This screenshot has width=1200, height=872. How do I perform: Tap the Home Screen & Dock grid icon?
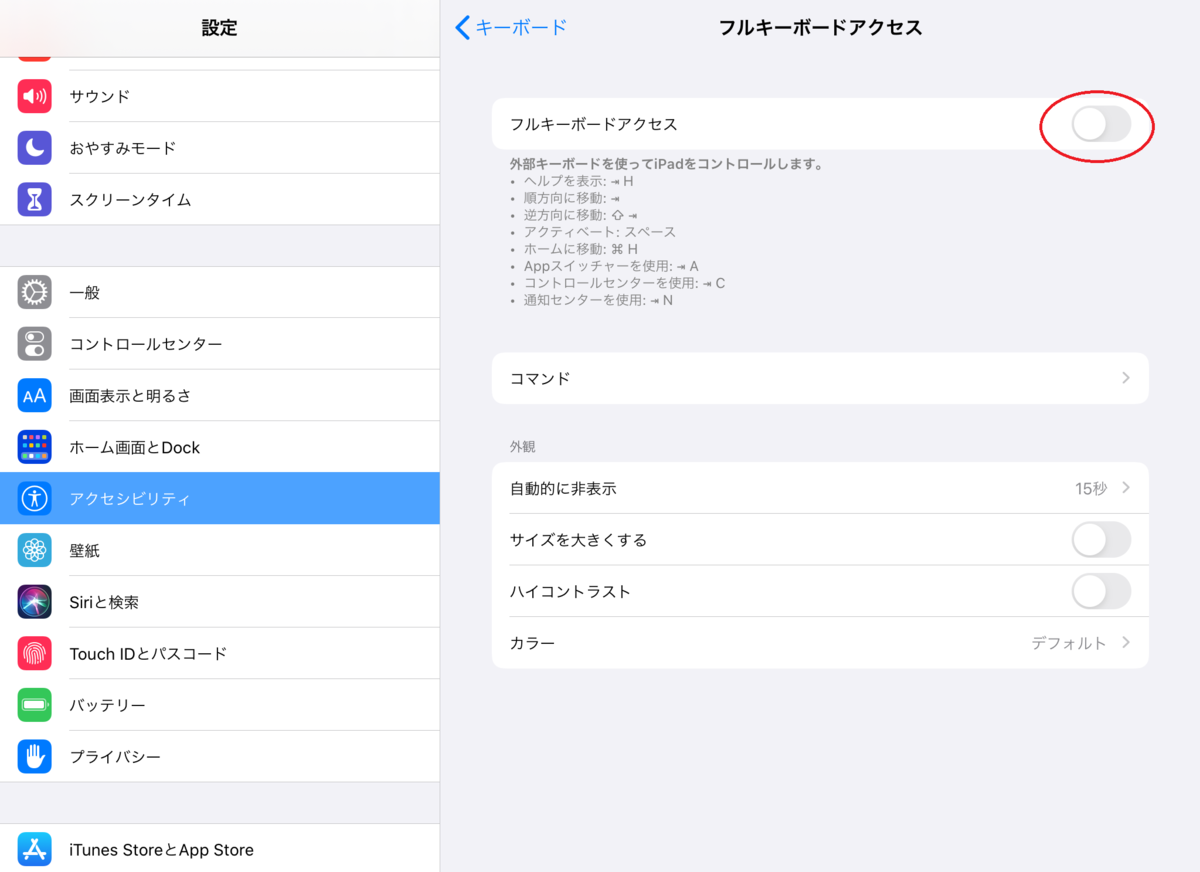click(34, 447)
